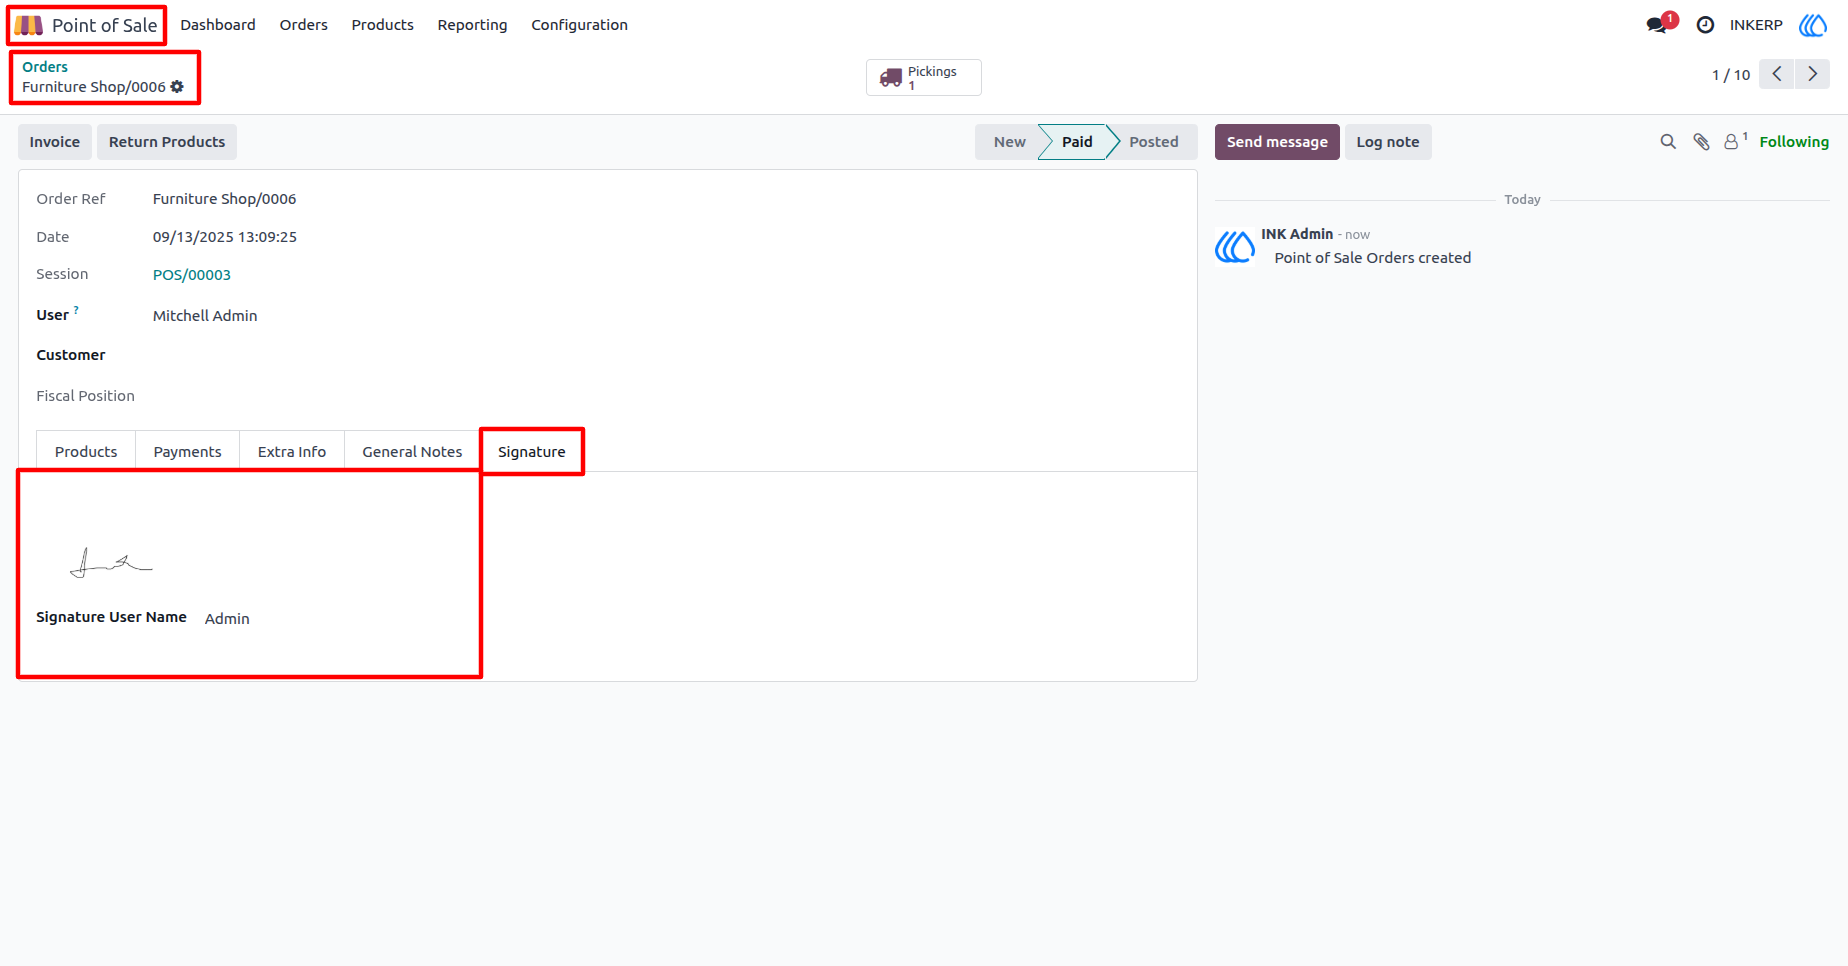Click the Send message button
Image resolution: width=1848 pixels, height=966 pixels.
point(1277,142)
